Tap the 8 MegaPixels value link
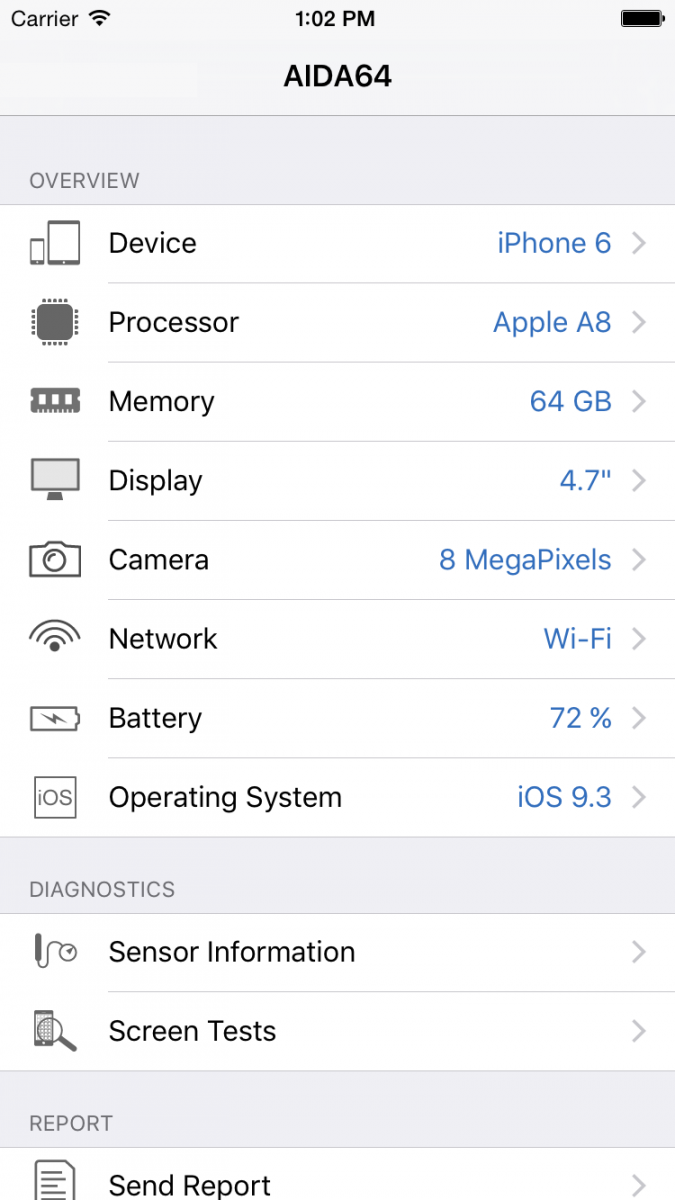The width and height of the screenshot is (675, 1200). 525,559
